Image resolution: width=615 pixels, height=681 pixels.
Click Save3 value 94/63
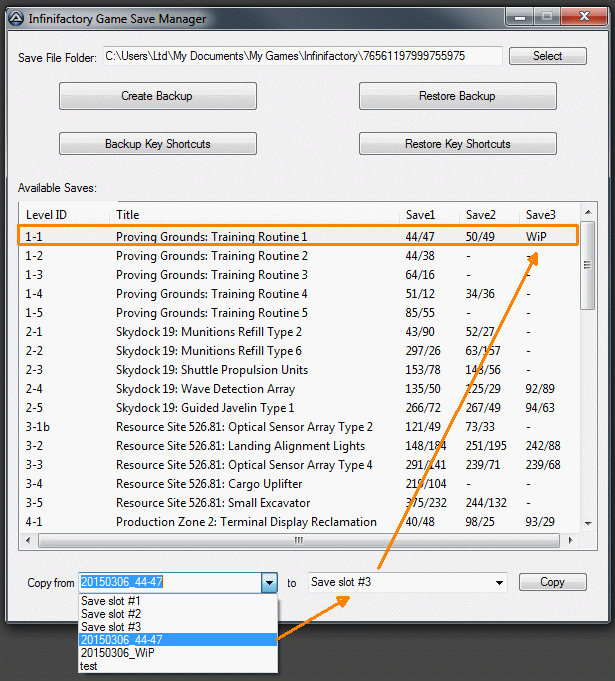coord(540,408)
